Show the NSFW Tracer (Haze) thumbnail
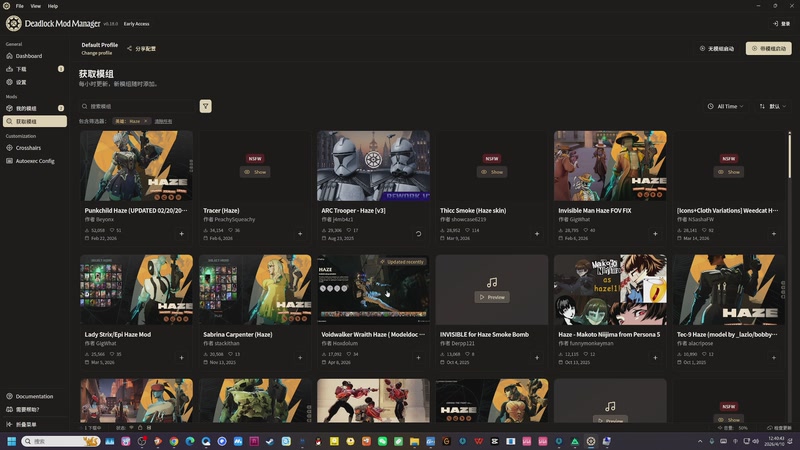Image resolution: width=800 pixels, height=450 pixels. click(255, 172)
